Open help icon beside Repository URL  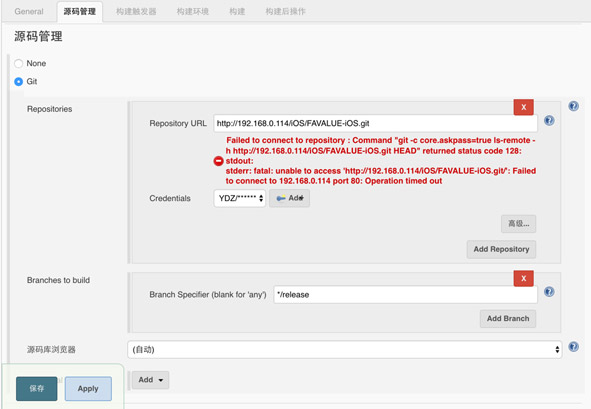tap(549, 120)
